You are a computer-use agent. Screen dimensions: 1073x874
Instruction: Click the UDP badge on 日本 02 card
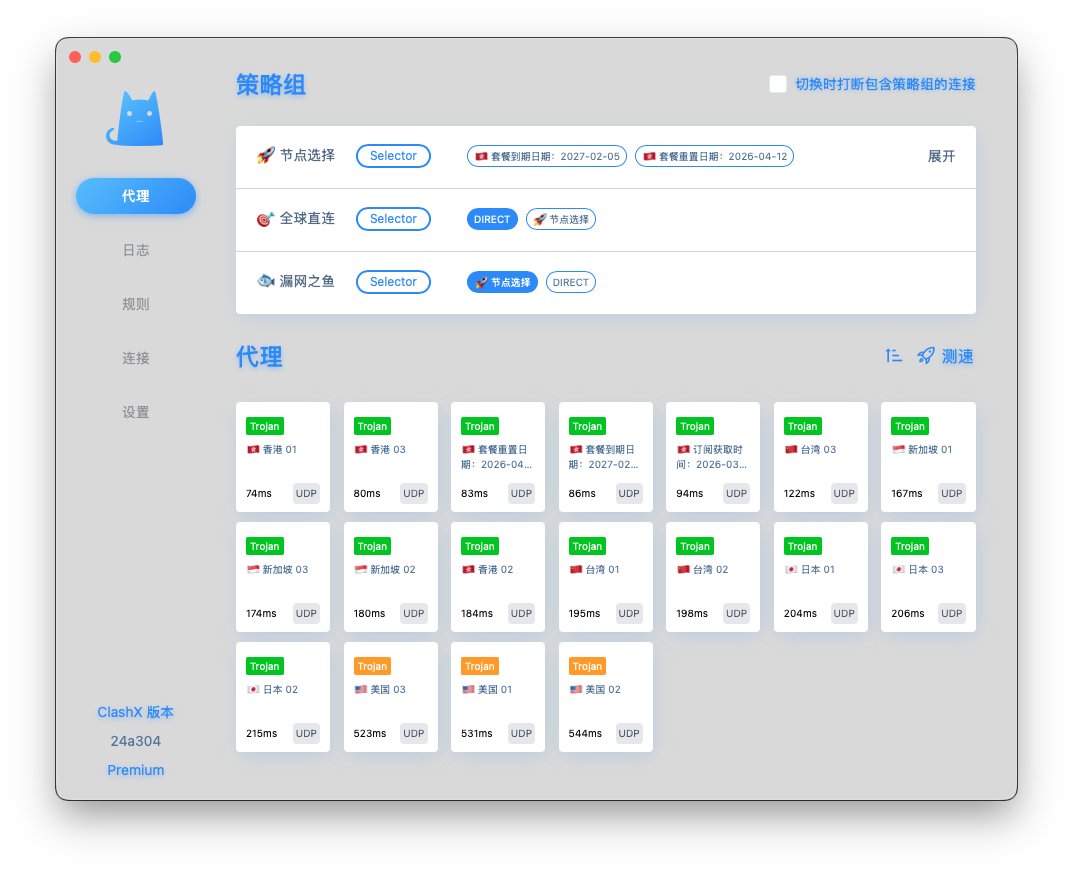(306, 734)
